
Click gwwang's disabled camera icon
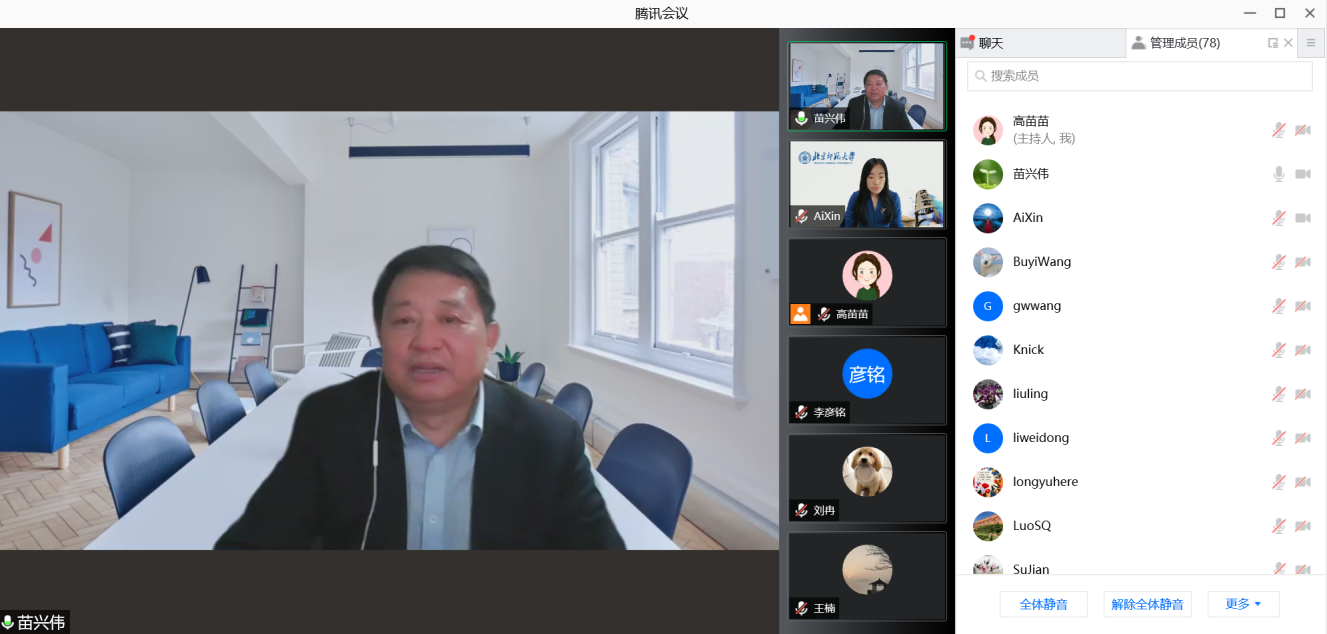1303,306
